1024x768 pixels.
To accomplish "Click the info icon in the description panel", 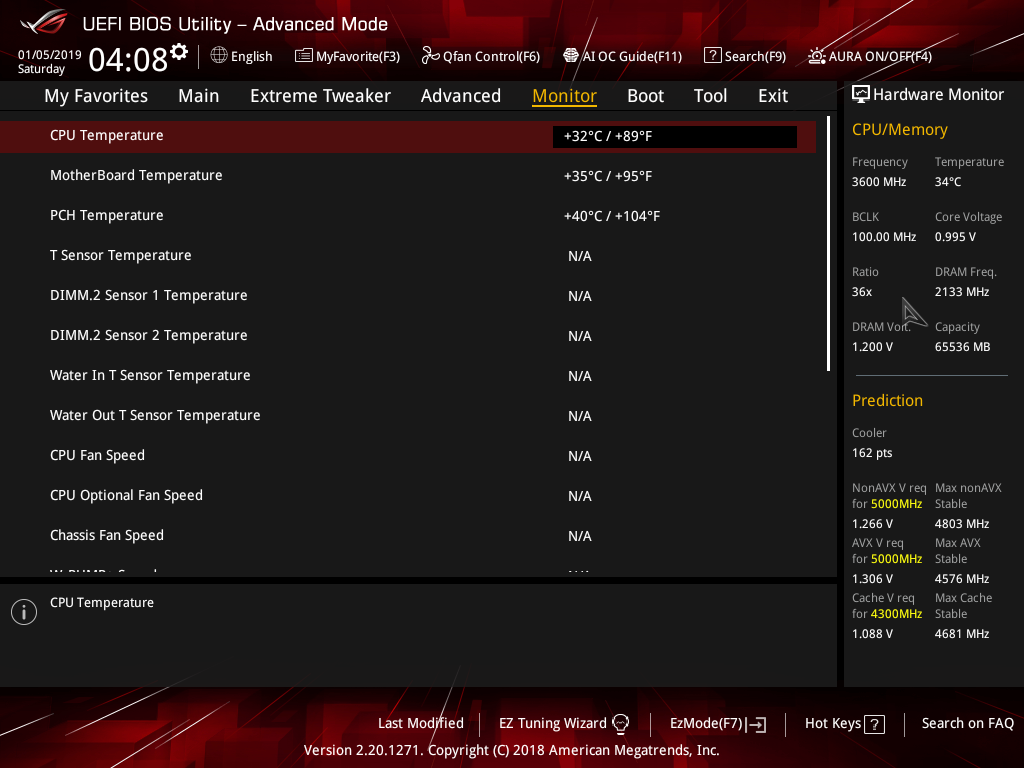I will [x=23, y=611].
